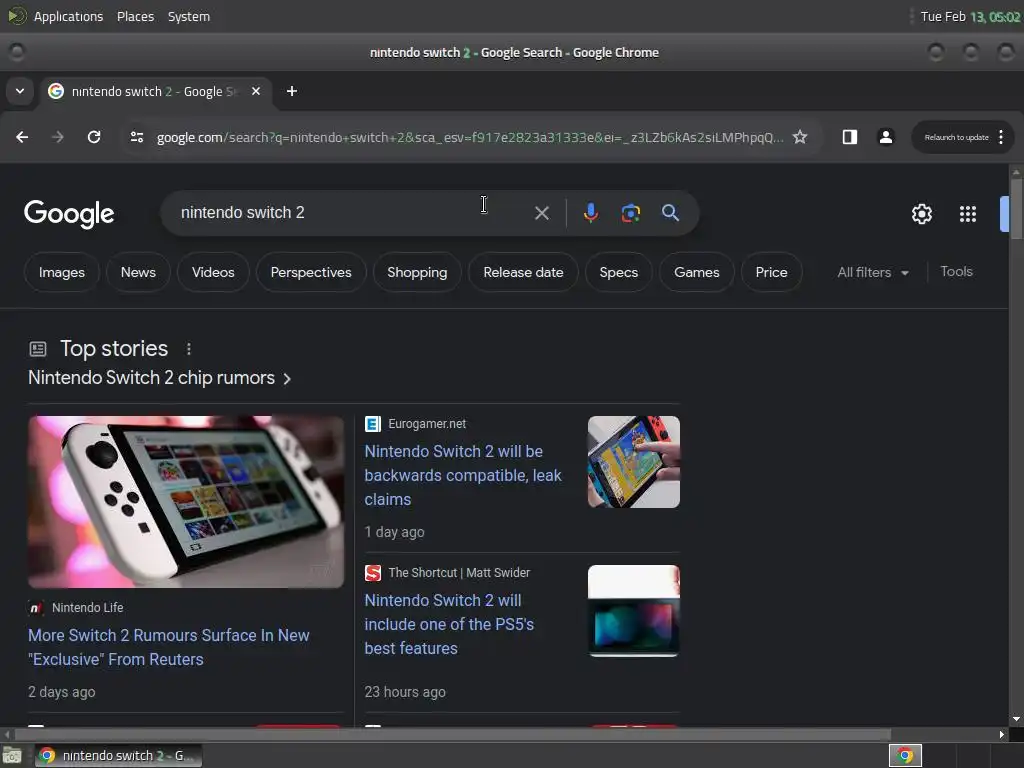The height and width of the screenshot is (768, 1024).
Task: Bookmark this page with the star icon
Action: (800, 137)
